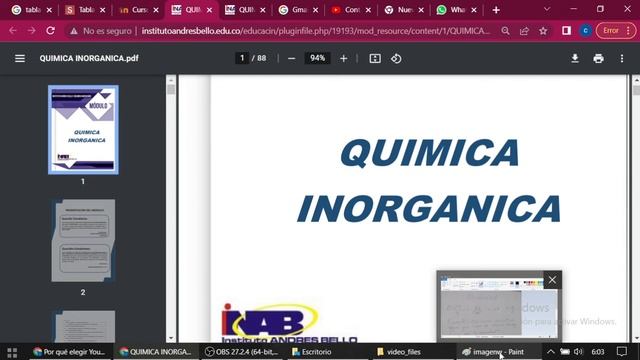Open the volume control icon
This screenshot has height=360, width=640.
[x=578, y=352]
